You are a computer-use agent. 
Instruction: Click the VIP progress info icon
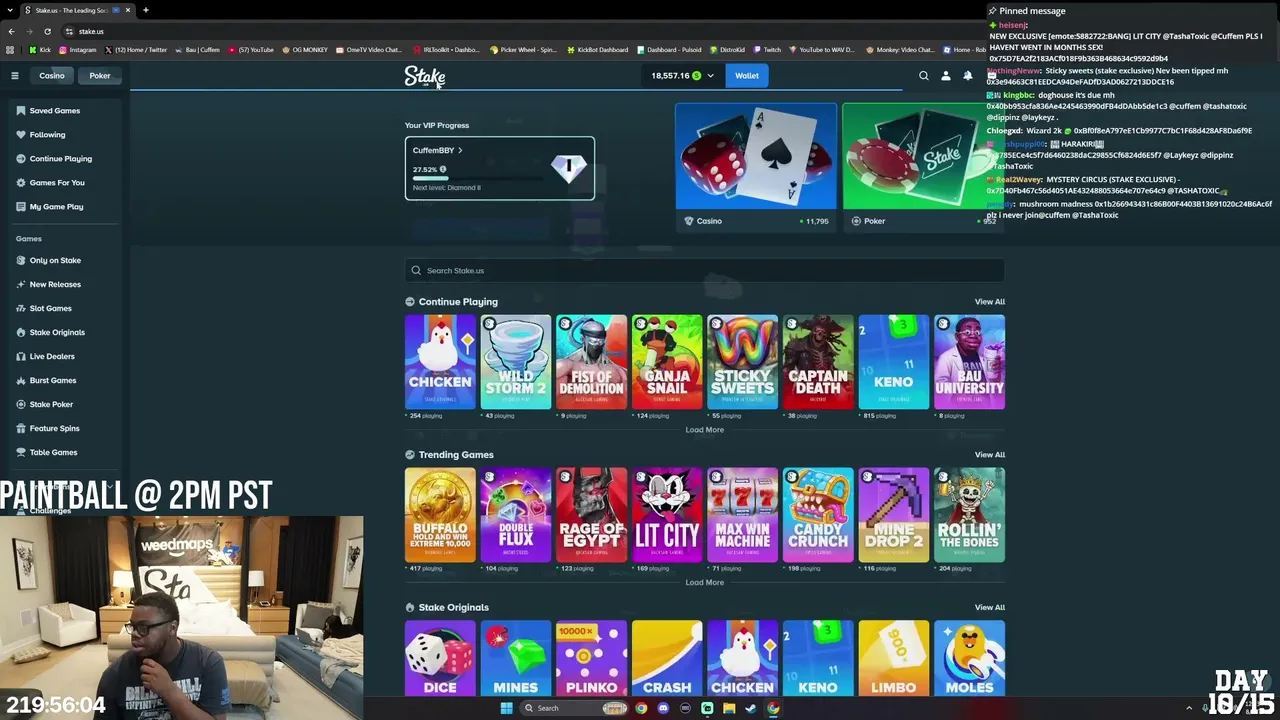coord(443,170)
